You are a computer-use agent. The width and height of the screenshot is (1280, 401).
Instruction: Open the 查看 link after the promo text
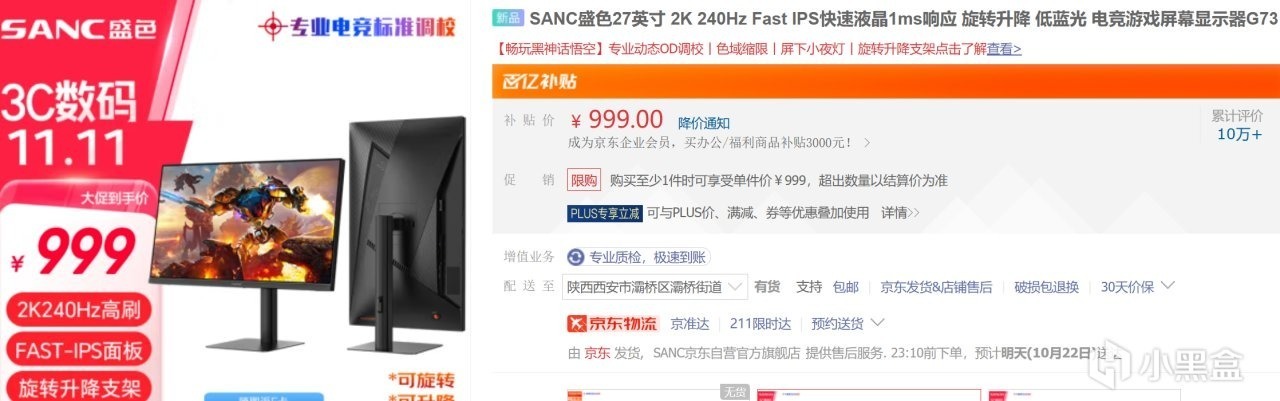[x=1004, y=49]
